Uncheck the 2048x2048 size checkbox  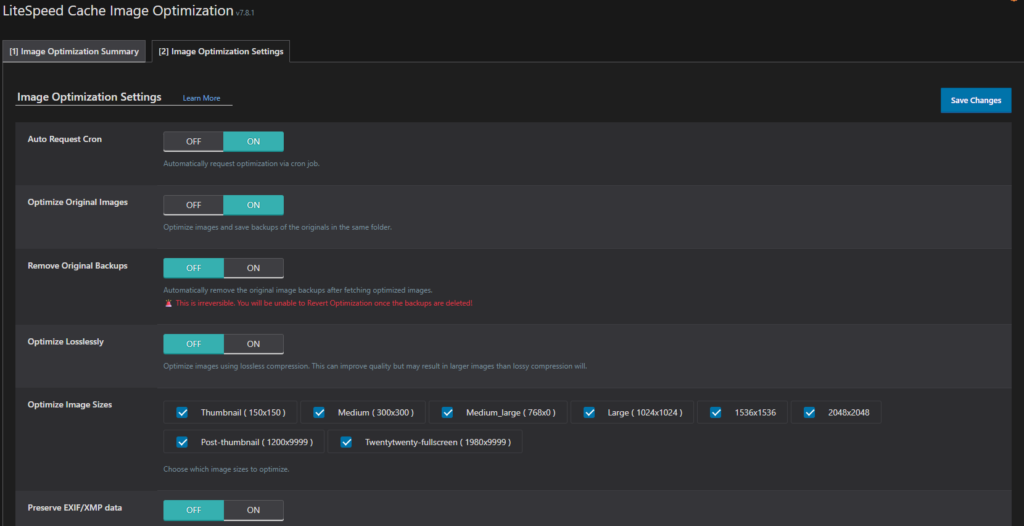coord(810,412)
